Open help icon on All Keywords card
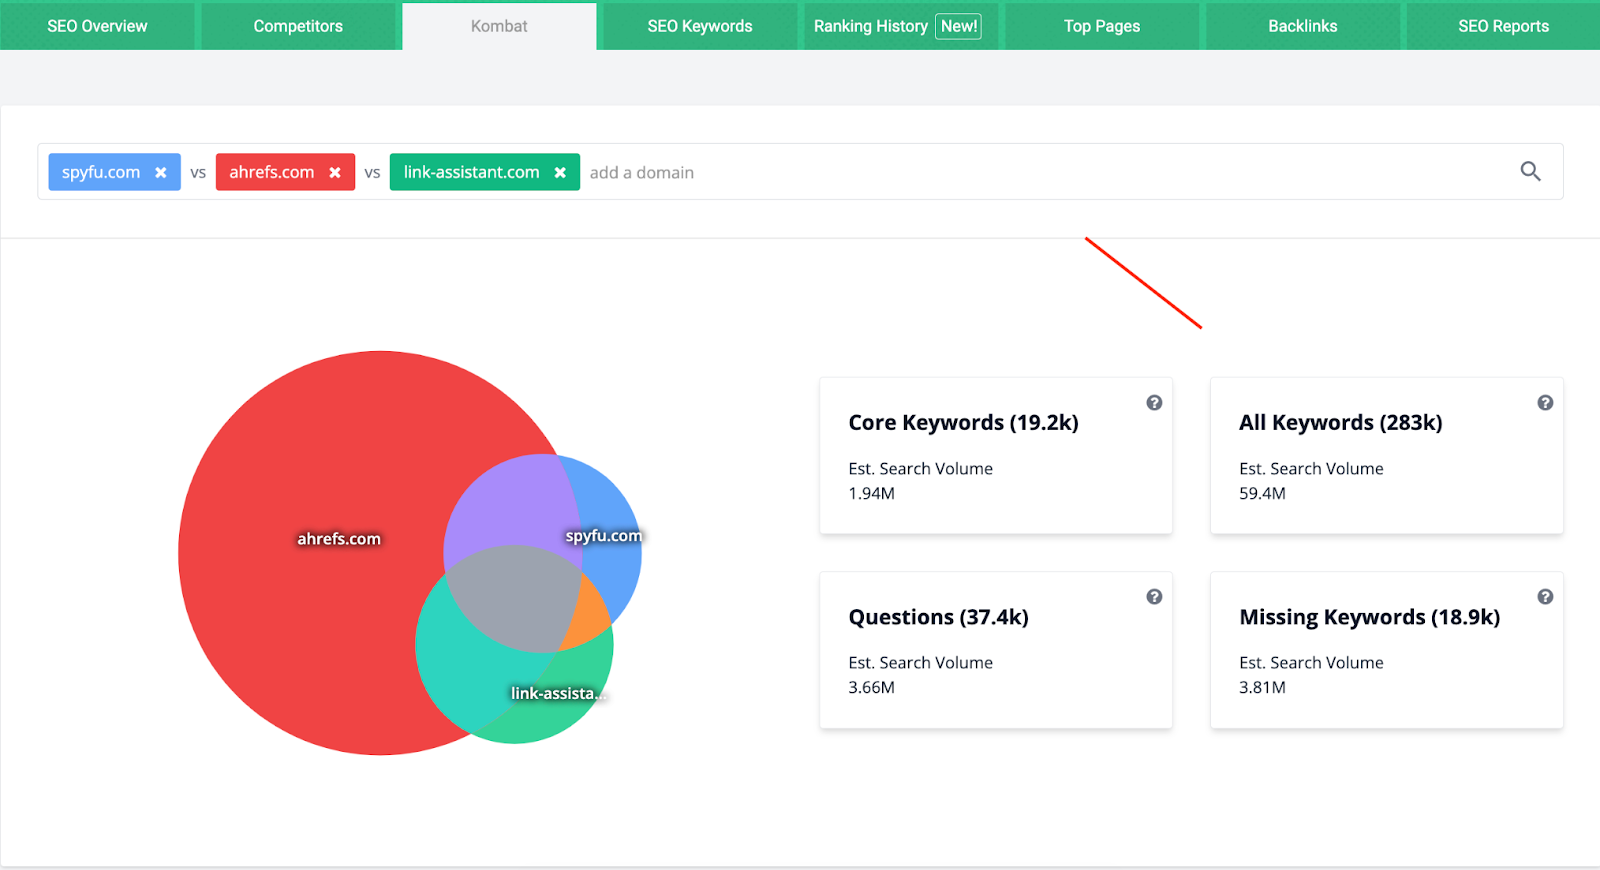Image resolution: width=1600 pixels, height=870 pixels. point(1545,402)
